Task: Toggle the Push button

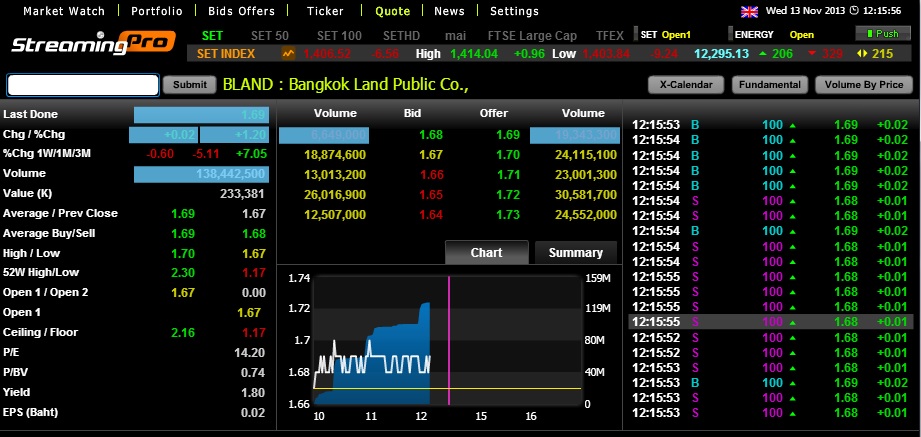Action: tap(883, 34)
